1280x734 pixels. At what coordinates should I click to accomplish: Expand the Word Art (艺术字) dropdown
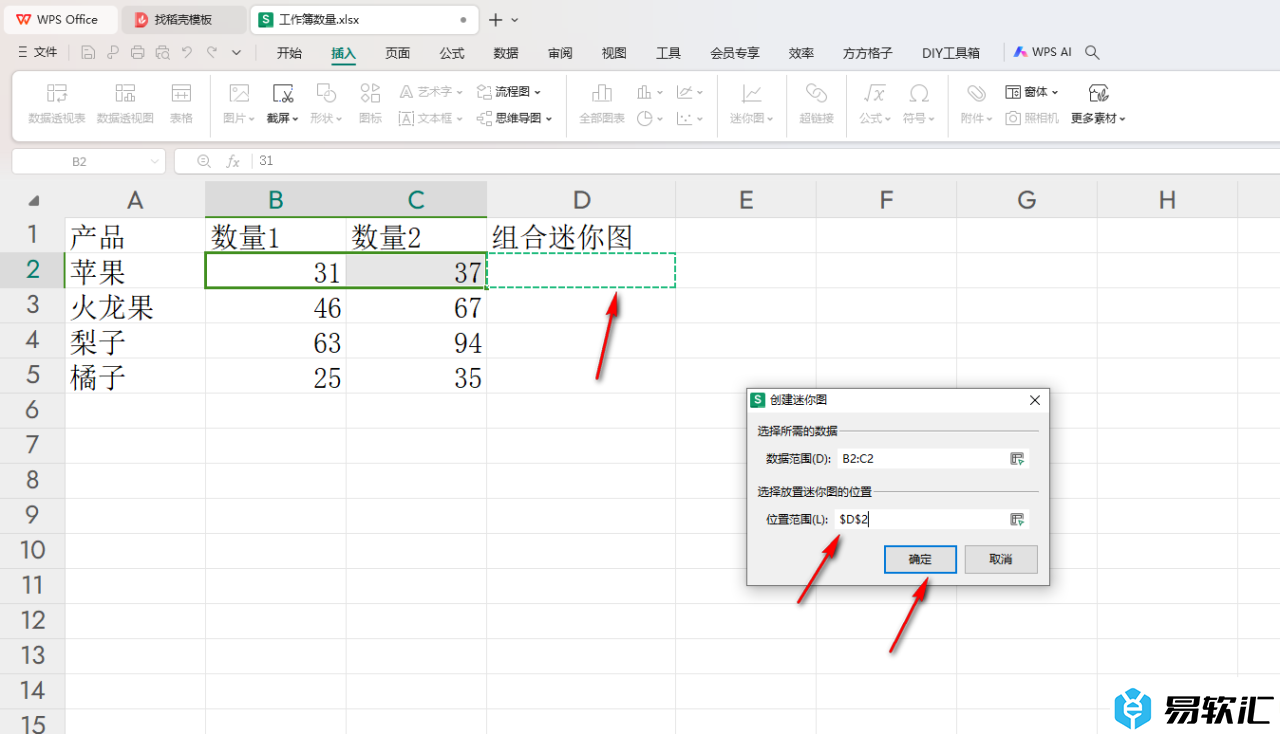[x=458, y=92]
